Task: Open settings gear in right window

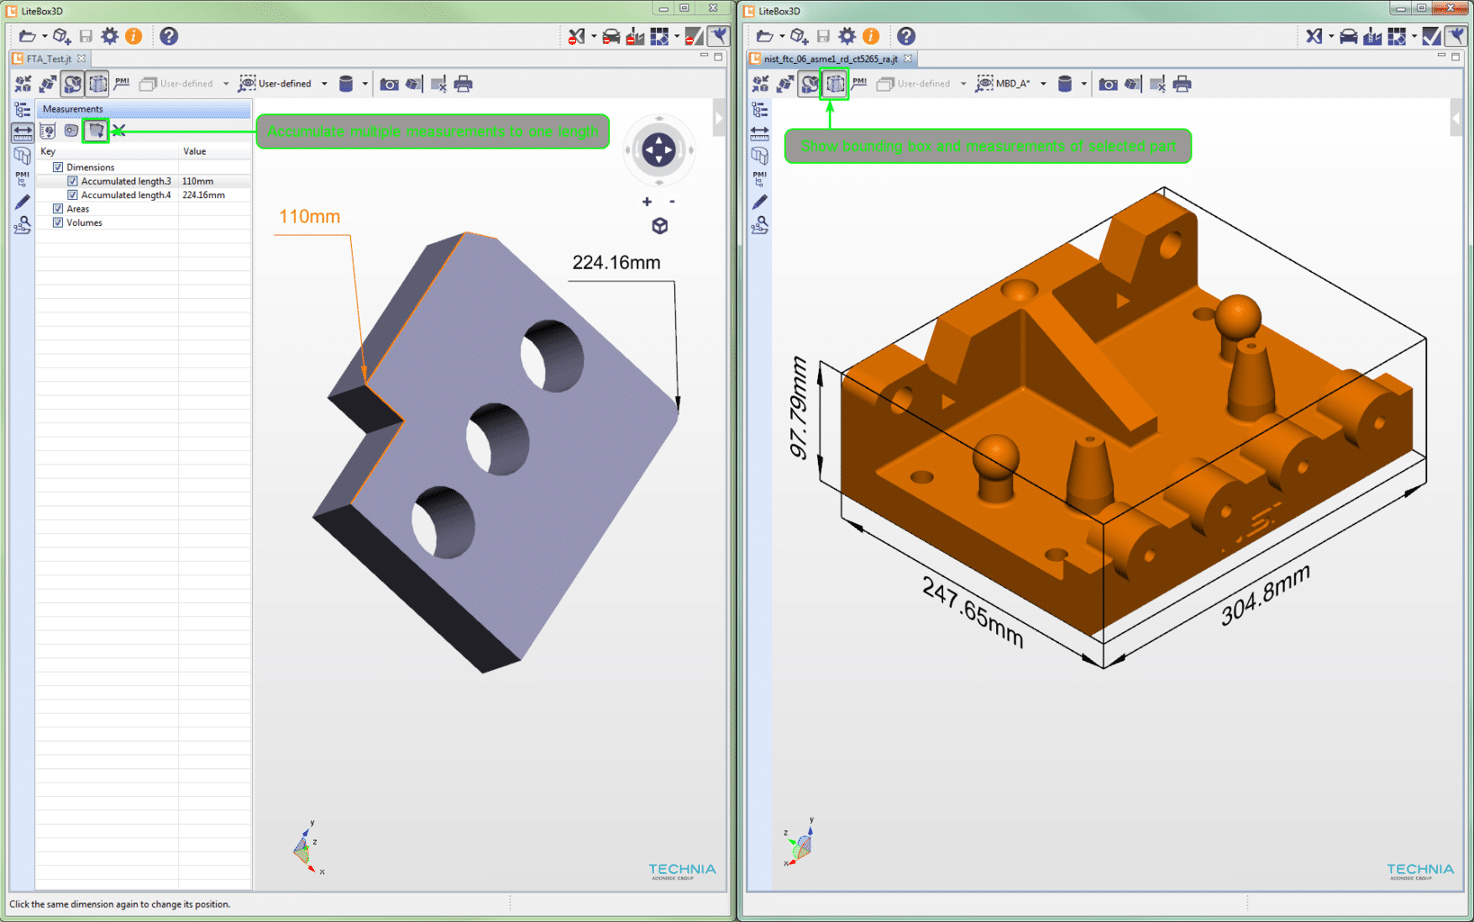Action: click(x=847, y=36)
